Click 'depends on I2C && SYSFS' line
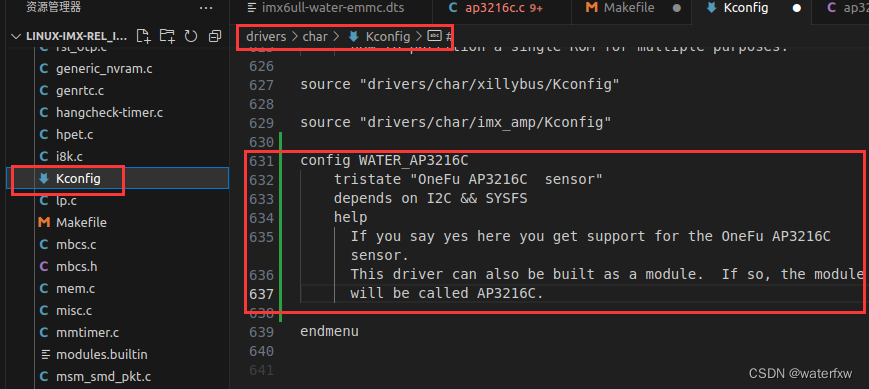The height and width of the screenshot is (389, 869). click(x=431, y=199)
